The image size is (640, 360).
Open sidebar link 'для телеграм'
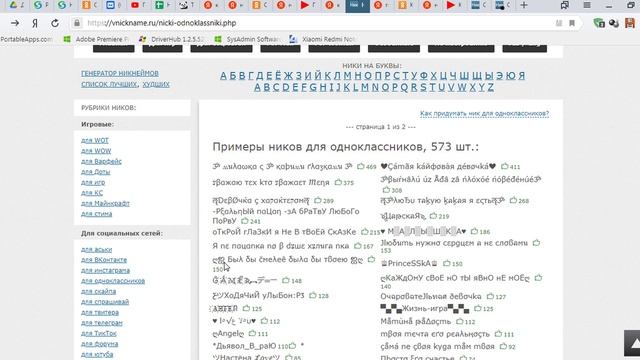pyautogui.click(x=102, y=323)
